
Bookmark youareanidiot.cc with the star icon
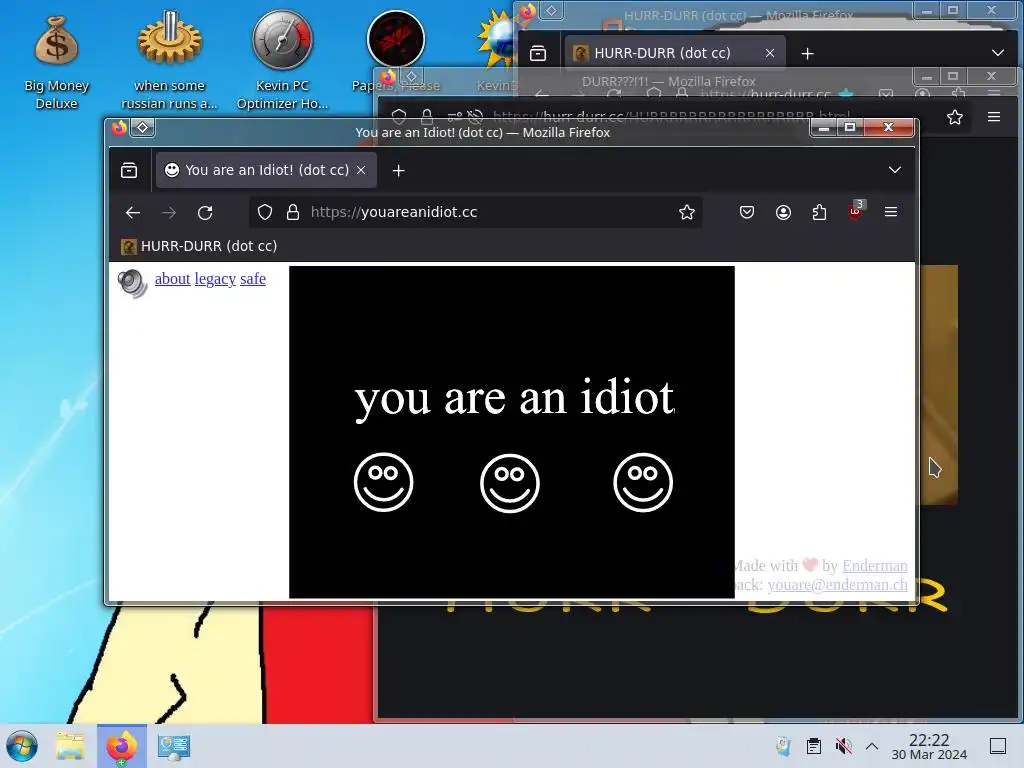click(686, 212)
